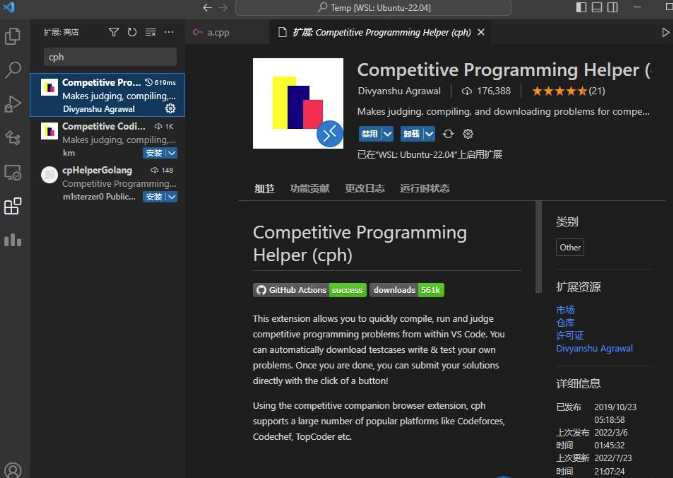
Task: Open the 更改日志 changelog tab
Action: 365,188
